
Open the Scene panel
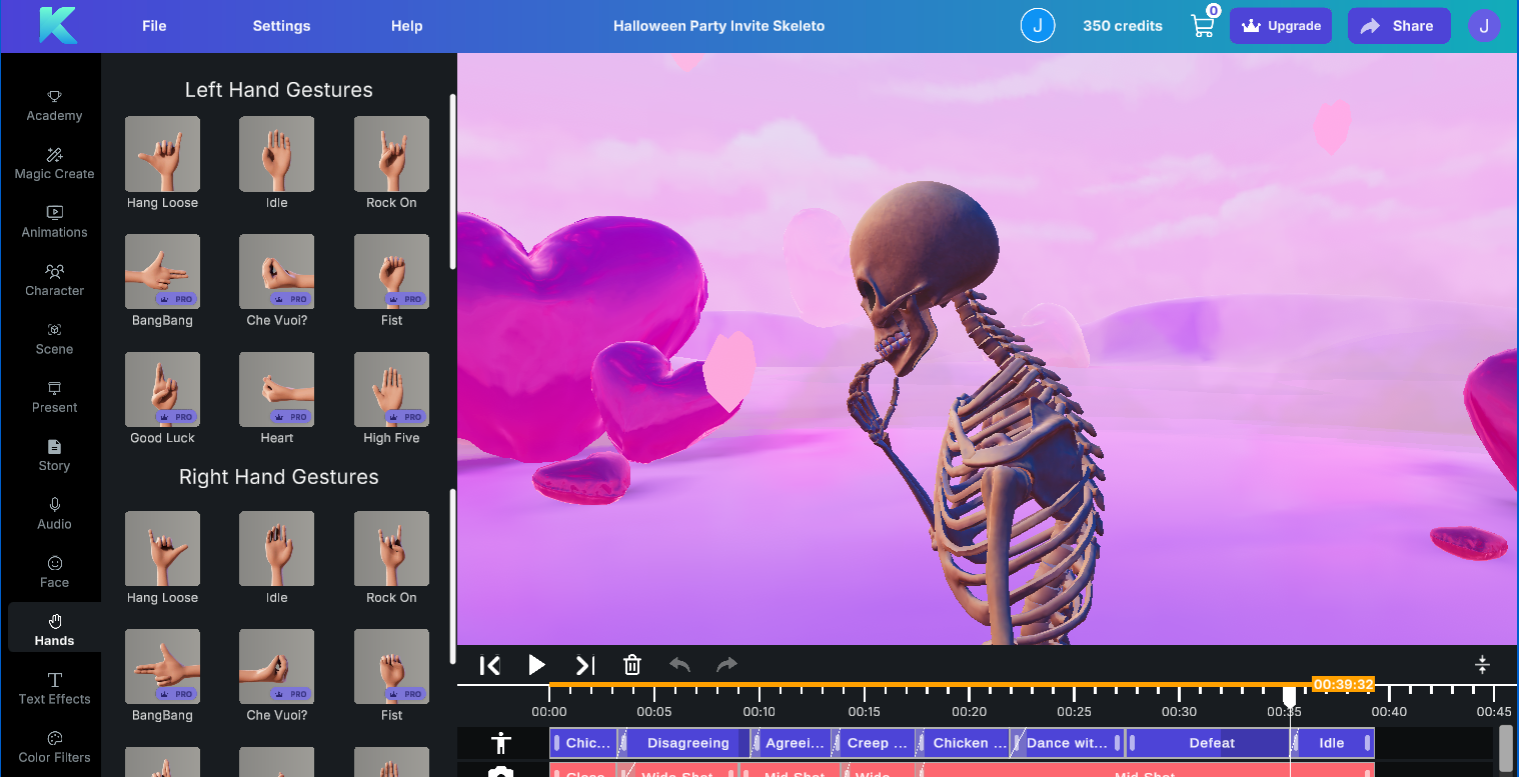coord(53,339)
